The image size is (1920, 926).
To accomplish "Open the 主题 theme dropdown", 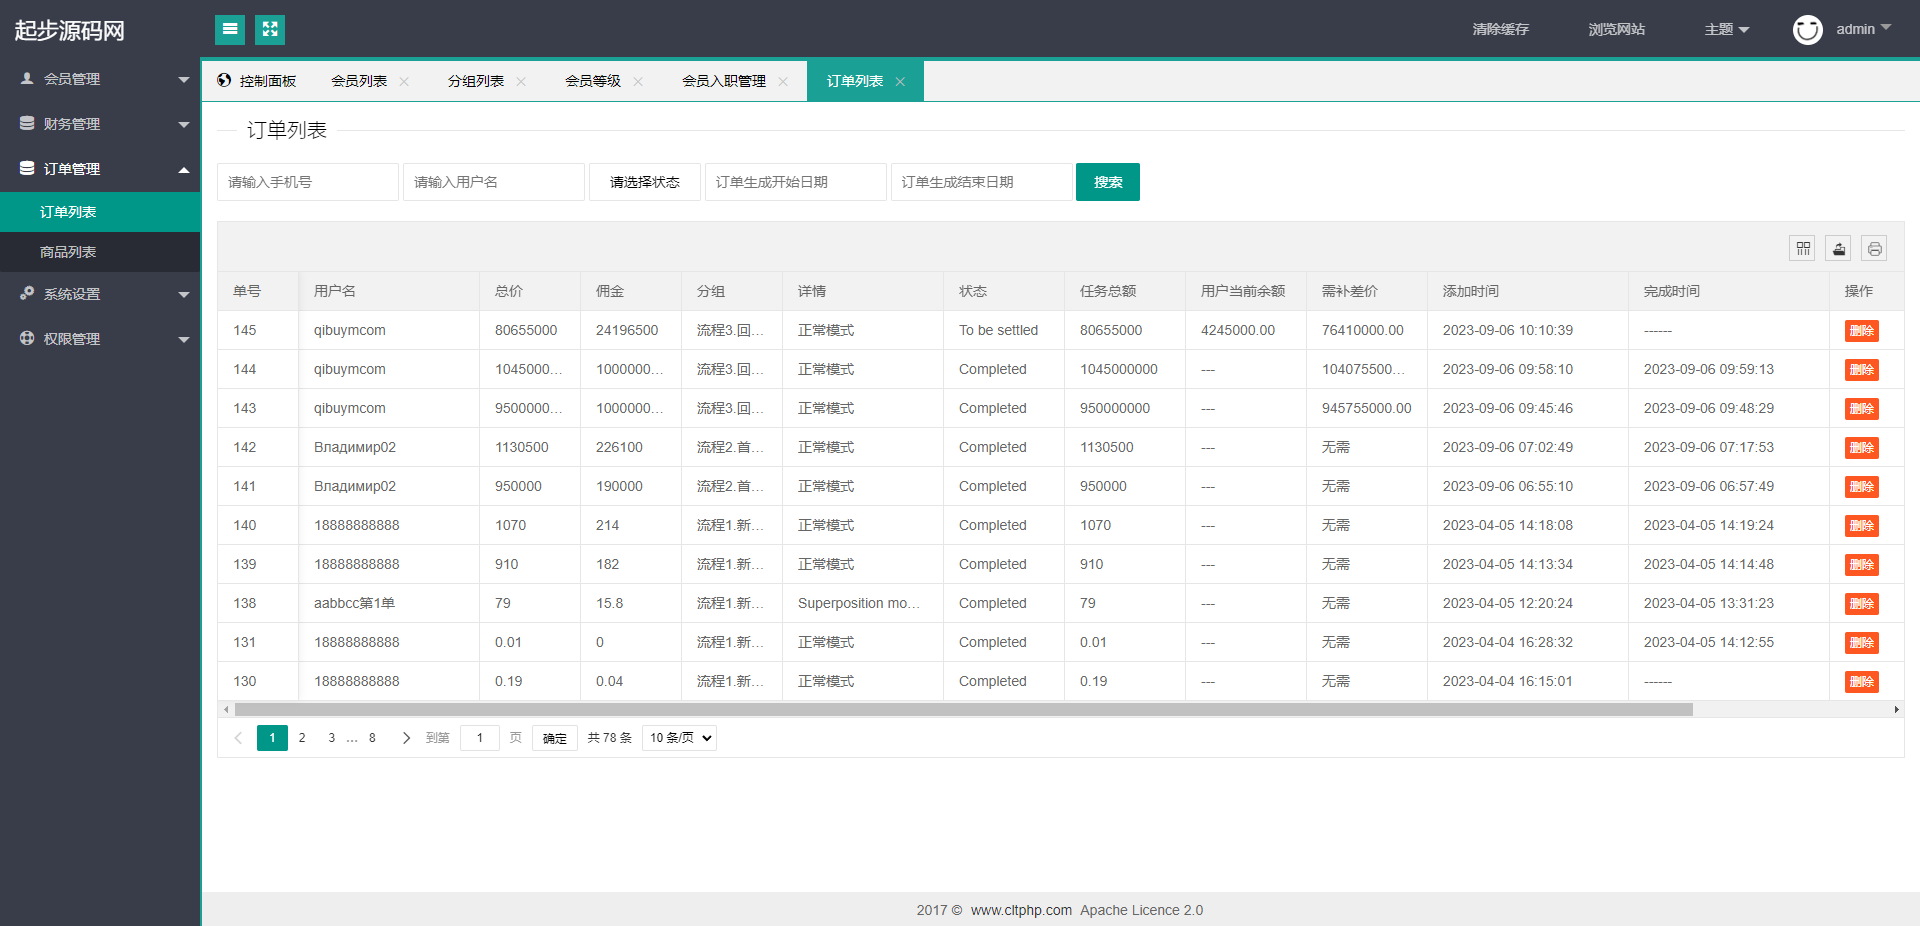I will (x=1726, y=30).
